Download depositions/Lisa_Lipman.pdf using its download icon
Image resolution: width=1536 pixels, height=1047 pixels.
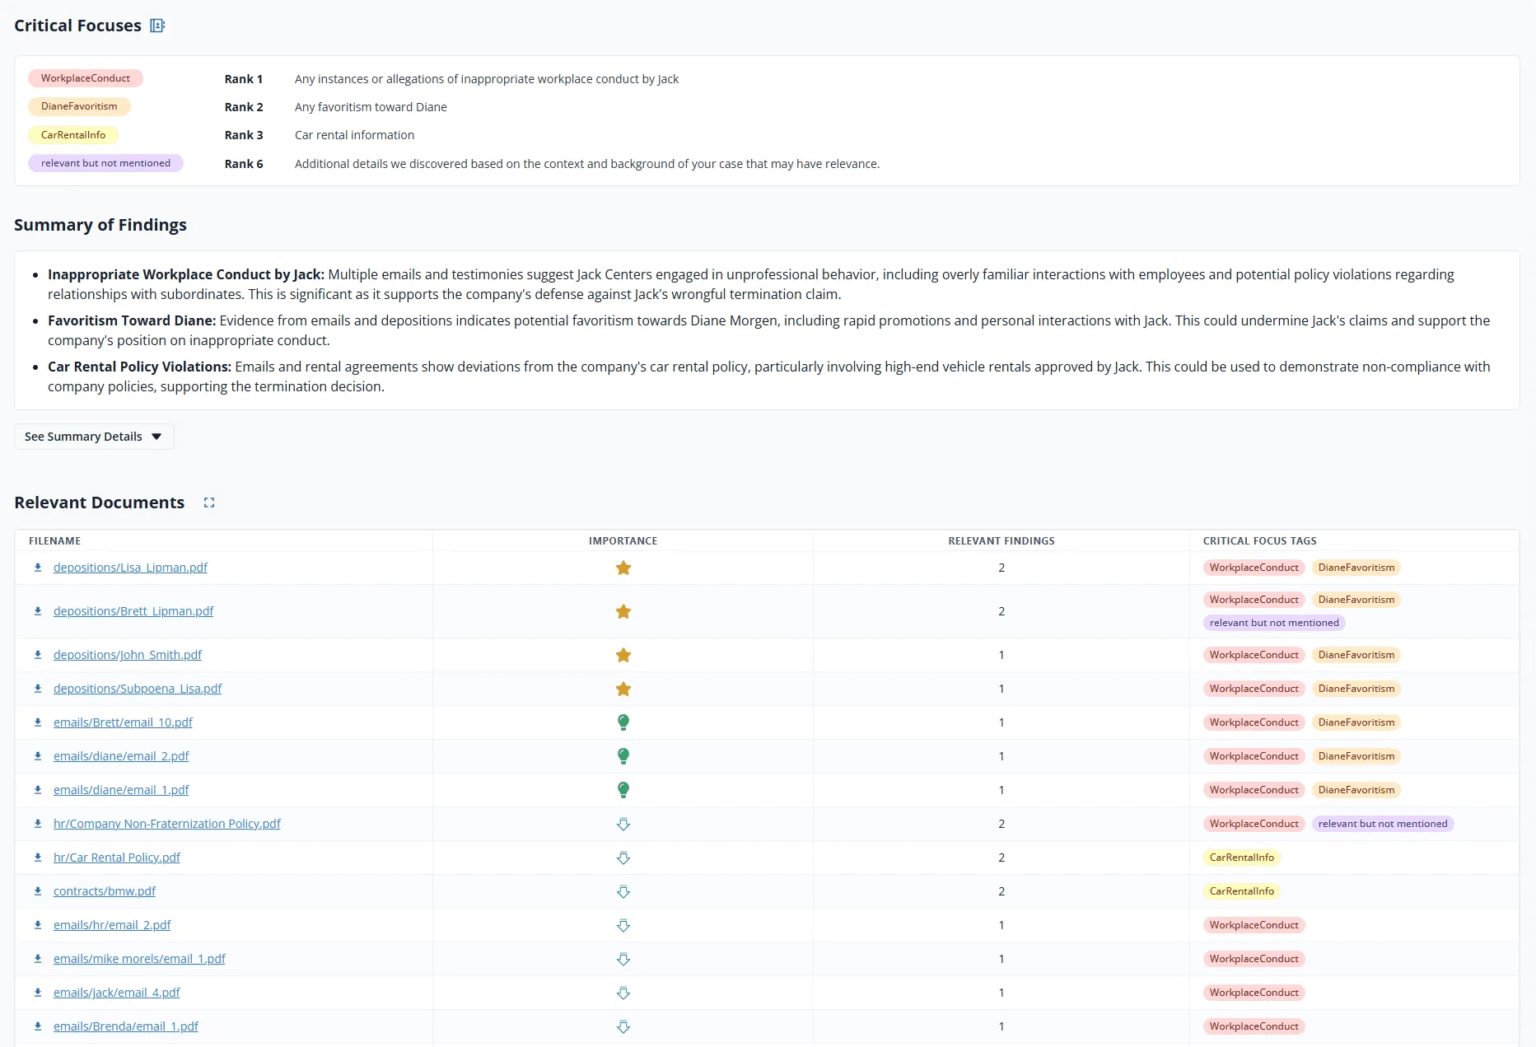click(x=37, y=567)
